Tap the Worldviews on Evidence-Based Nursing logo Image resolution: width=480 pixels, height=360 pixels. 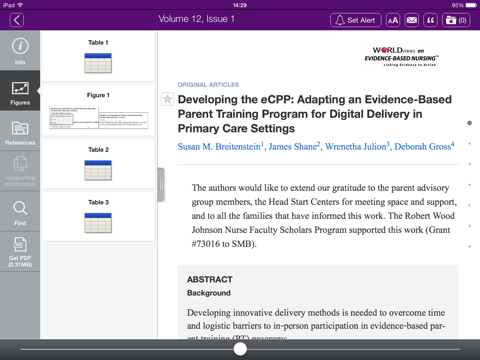401,57
